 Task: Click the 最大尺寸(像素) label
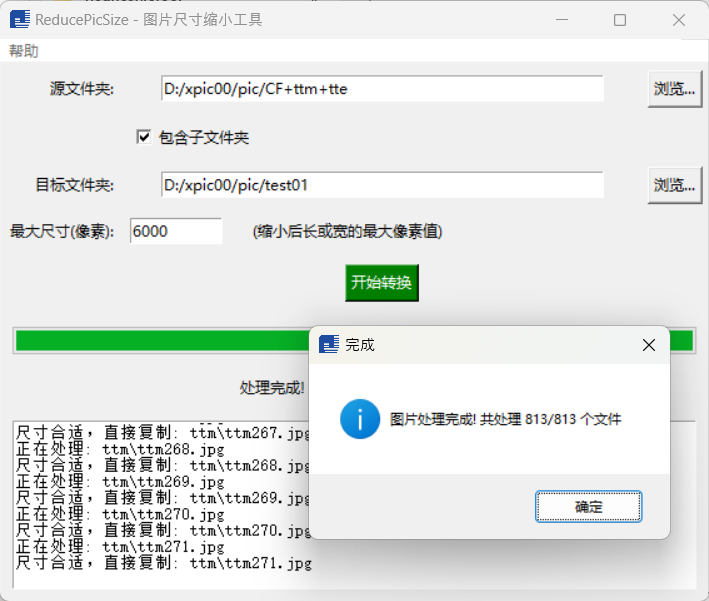(x=62, y=232)
